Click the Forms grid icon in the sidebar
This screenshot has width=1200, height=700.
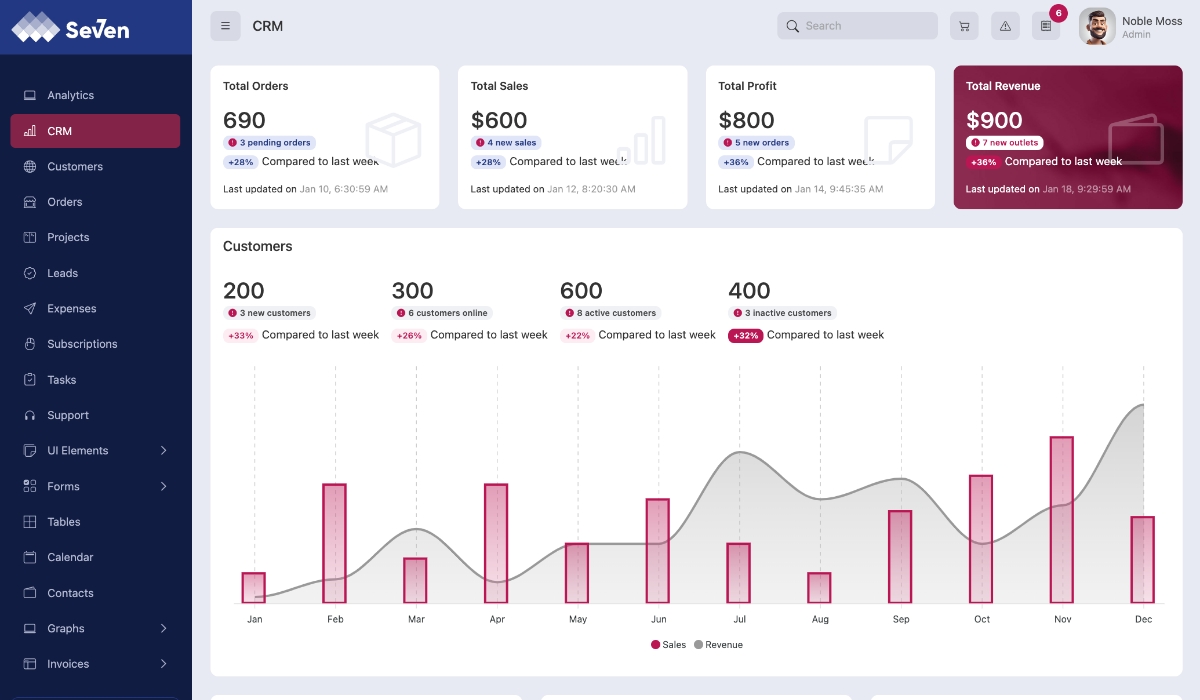tap(29, 486)
